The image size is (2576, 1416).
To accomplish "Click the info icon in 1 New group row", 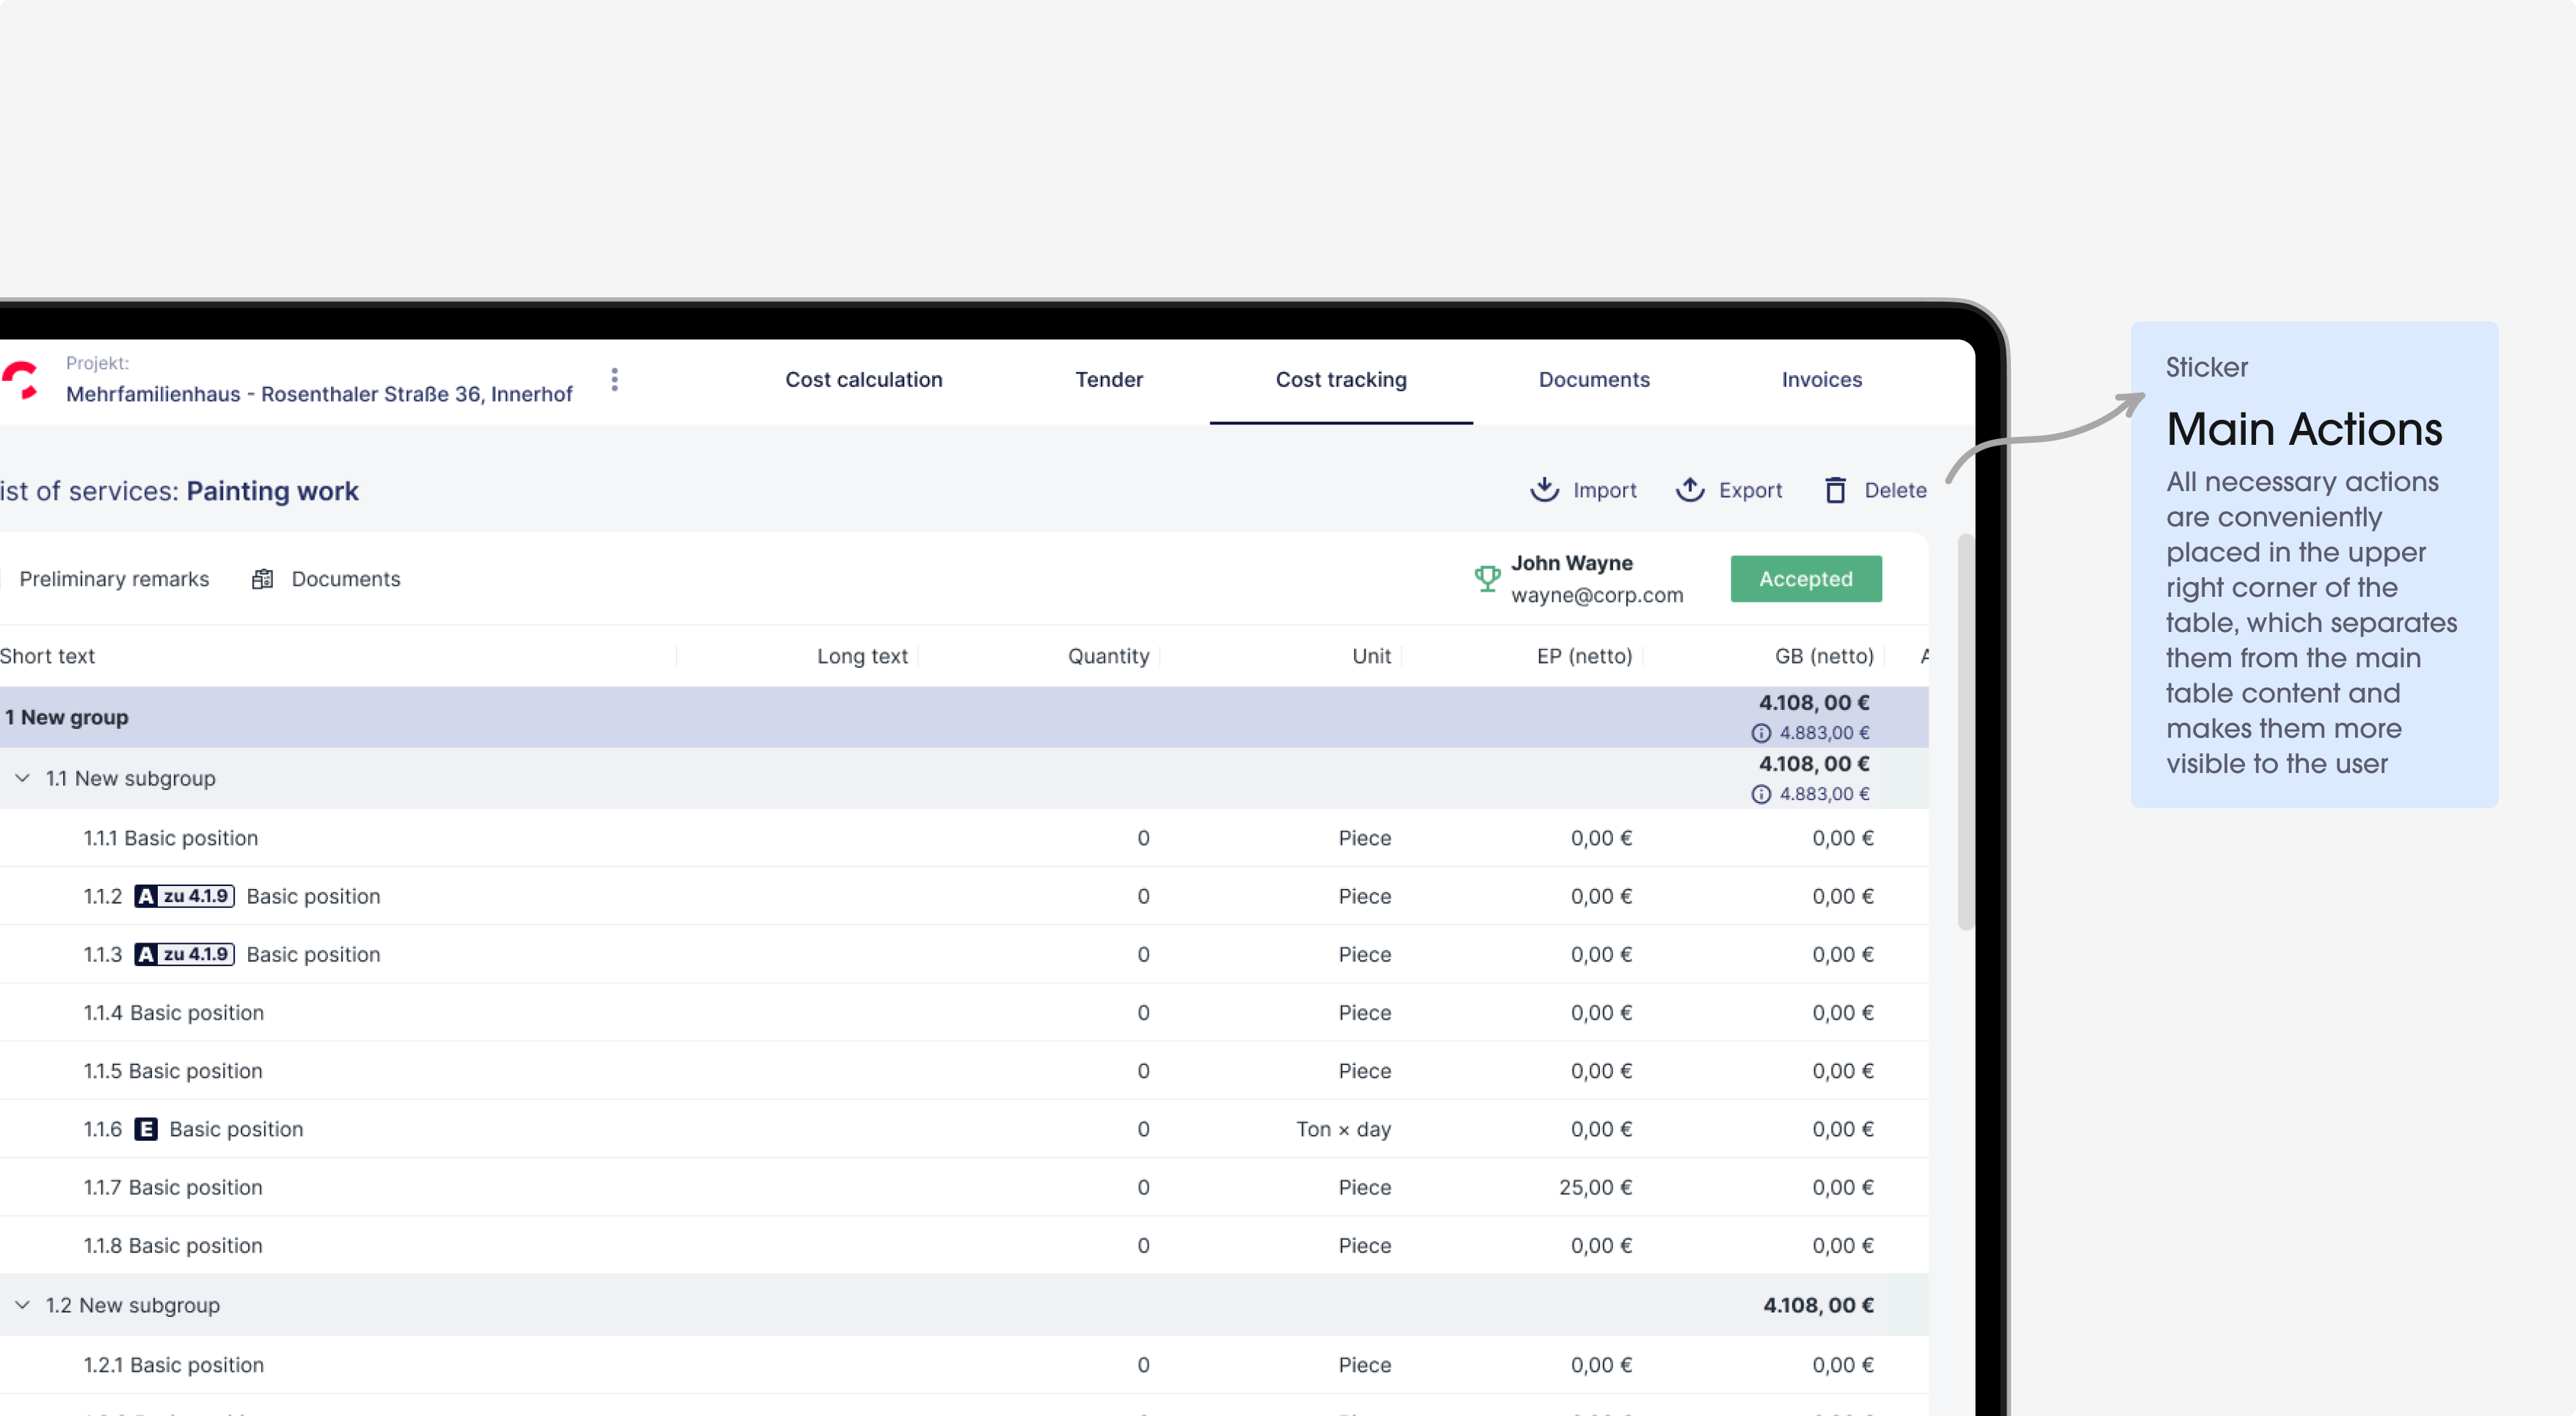I will [1761, 733].
